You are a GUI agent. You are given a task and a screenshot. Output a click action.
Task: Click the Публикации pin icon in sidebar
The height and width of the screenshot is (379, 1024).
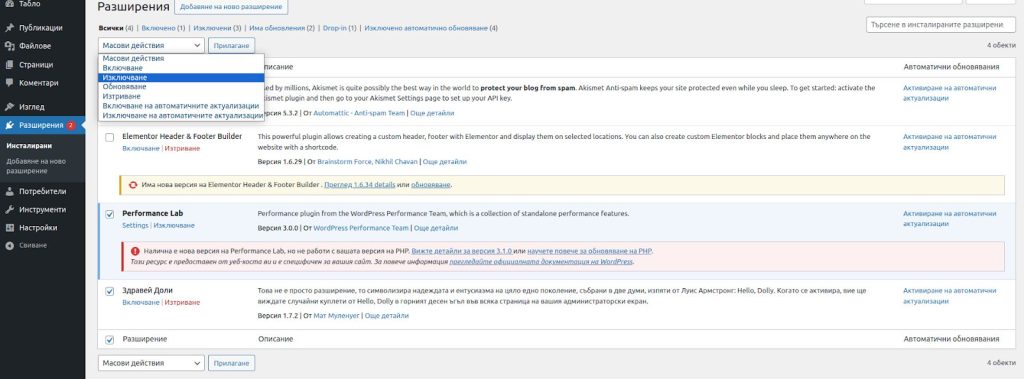point(9,28)
